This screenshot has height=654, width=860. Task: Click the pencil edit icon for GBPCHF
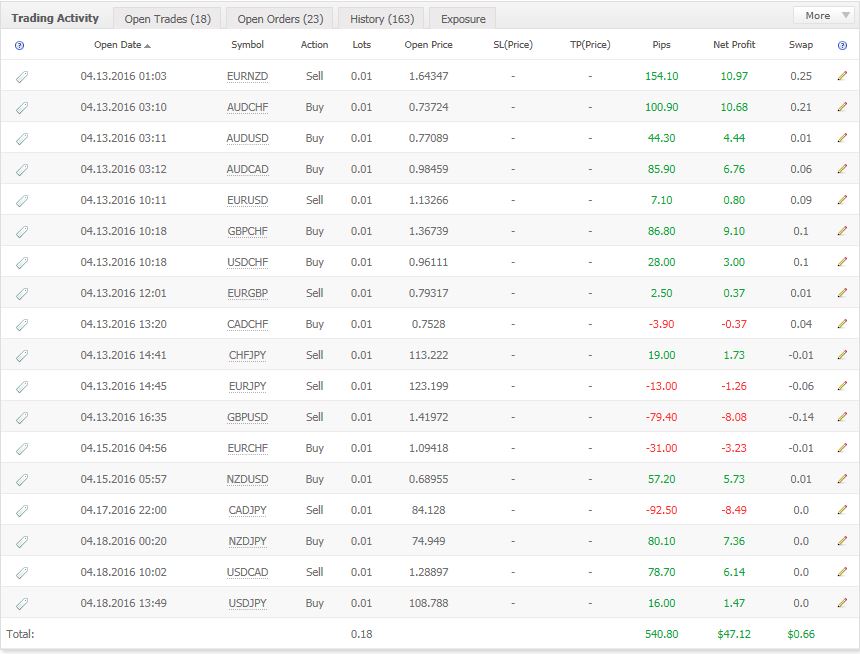tap(842, 230)
